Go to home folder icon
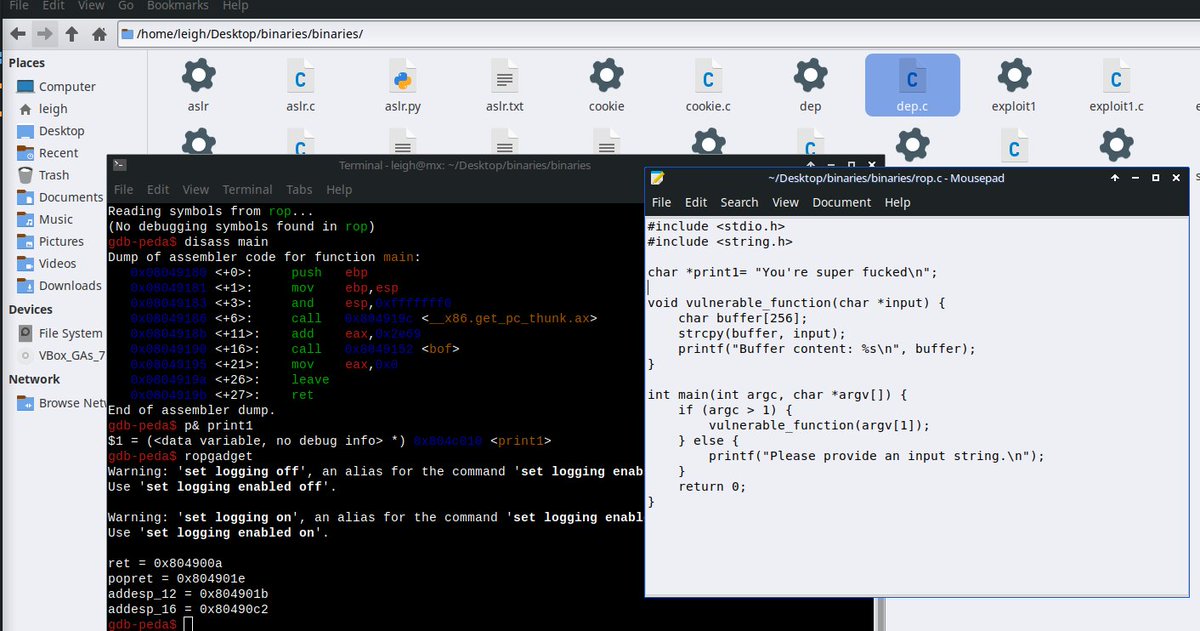The width and height of the screenshot is (1200, 631). click(99, 34)
